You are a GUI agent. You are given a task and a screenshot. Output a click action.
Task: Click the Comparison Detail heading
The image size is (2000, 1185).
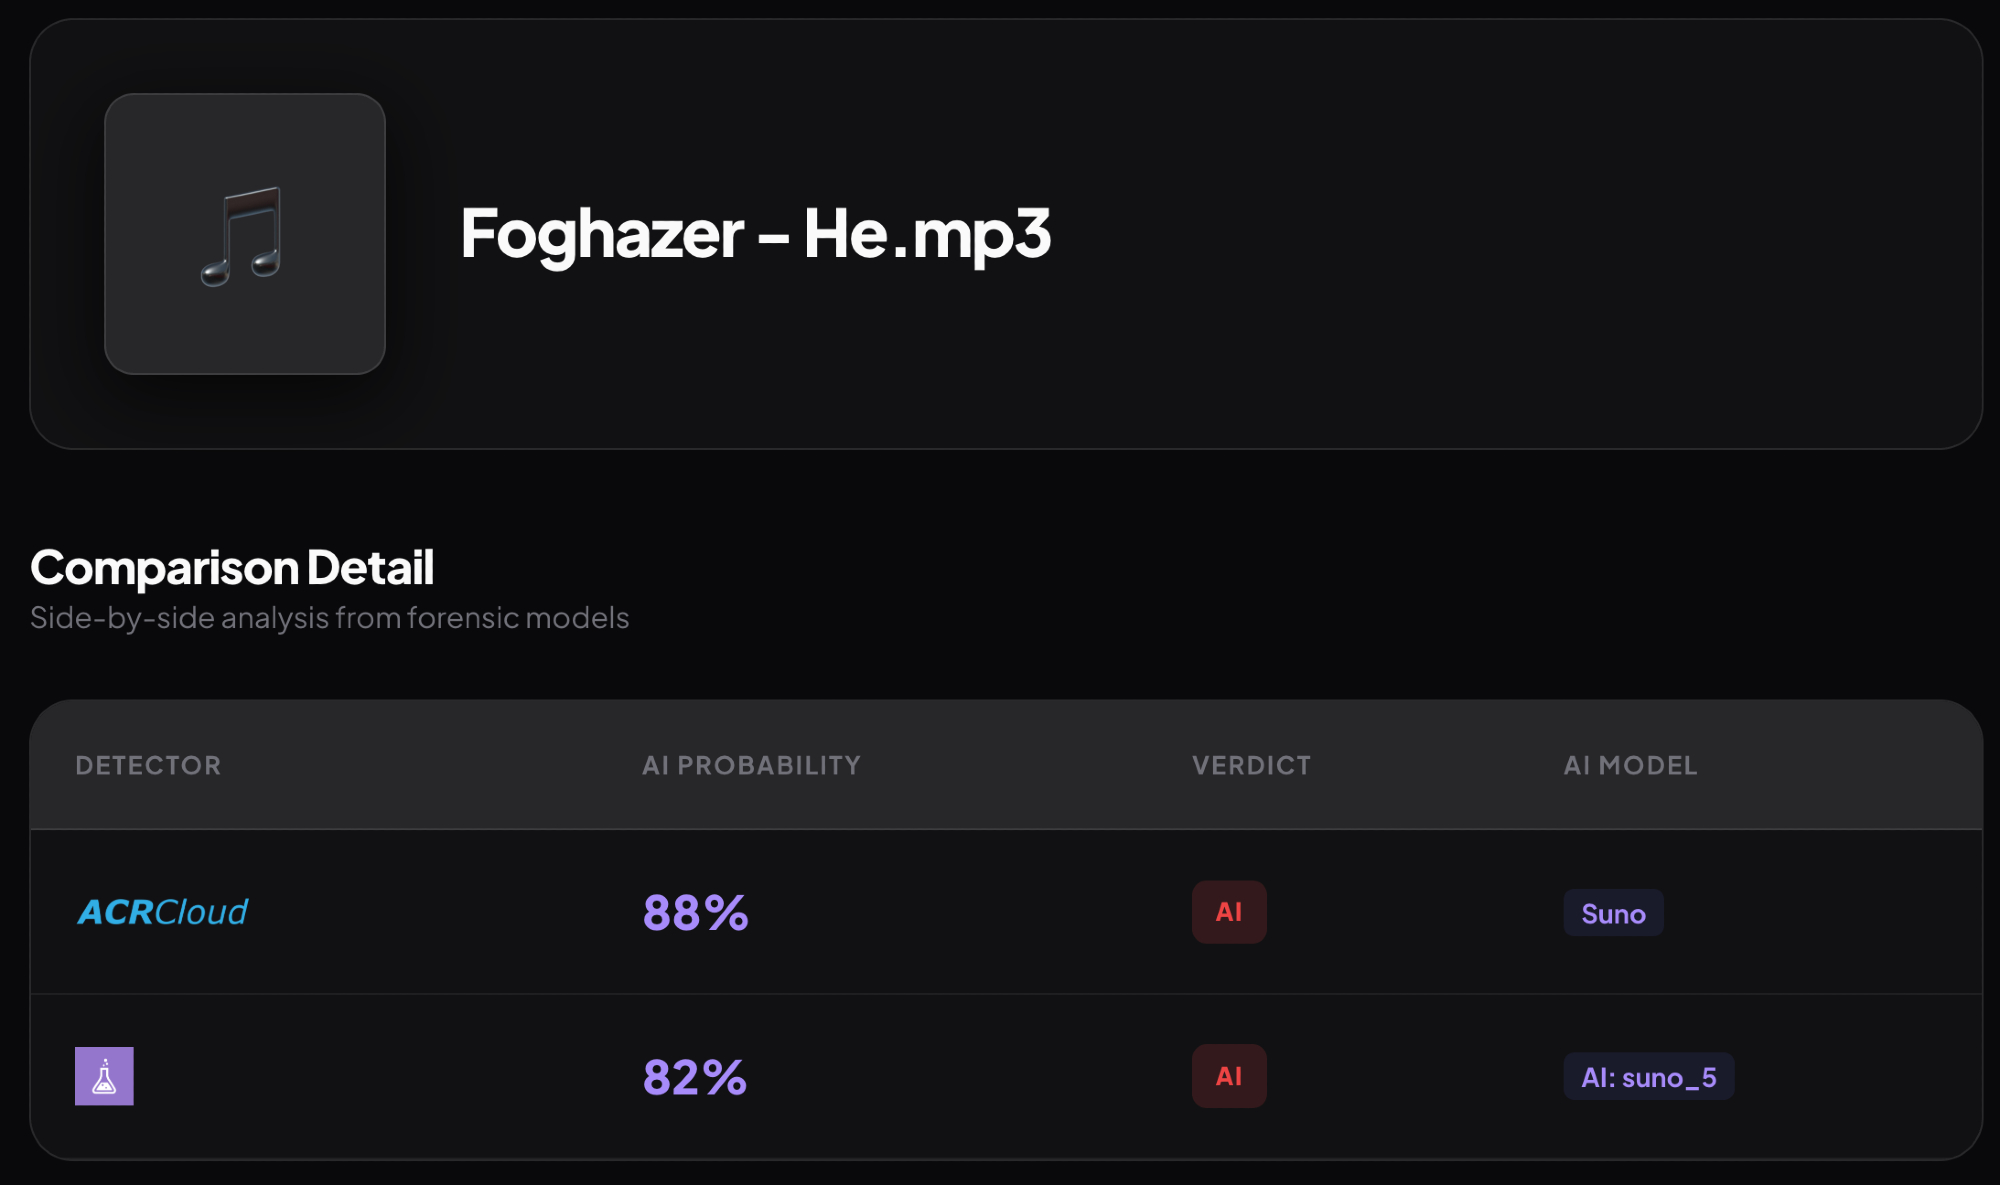[232, 567]
